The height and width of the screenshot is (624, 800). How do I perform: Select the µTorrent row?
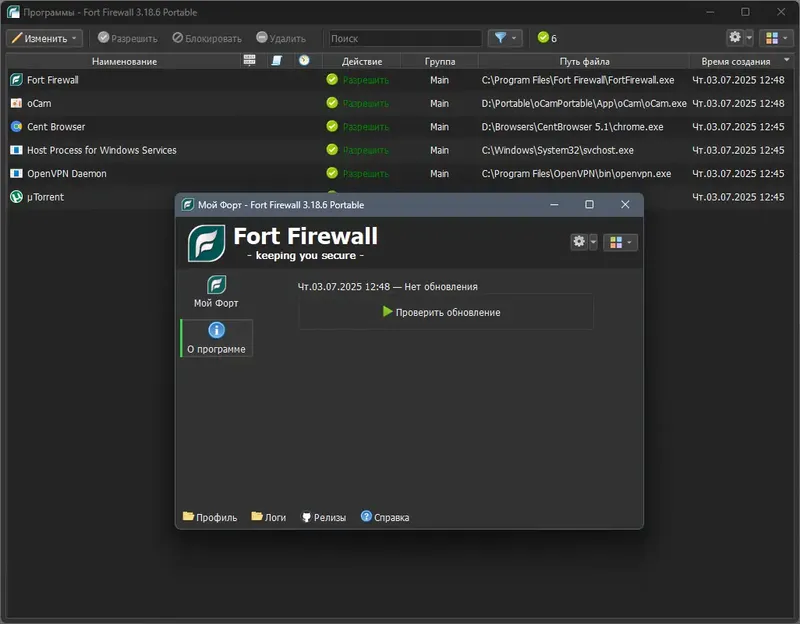pyautogui.click(x=92, y=197)
